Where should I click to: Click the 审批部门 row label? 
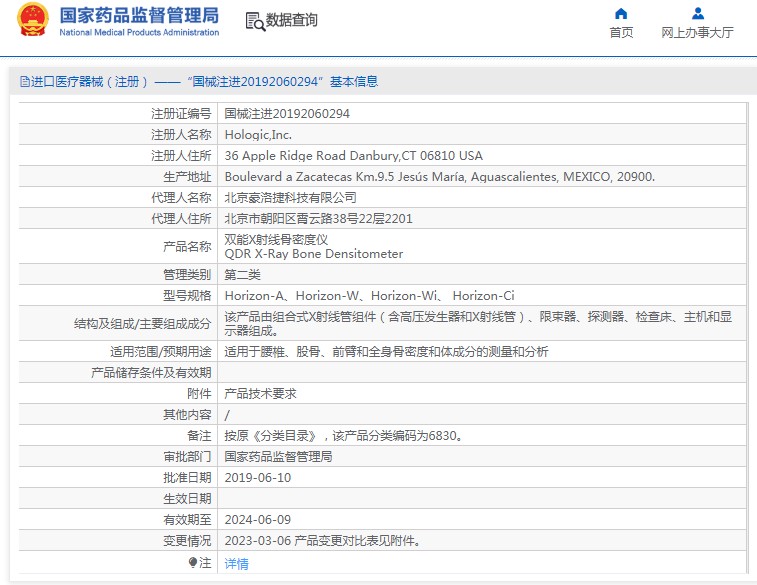pyautogui.click(x=187, y=456)
